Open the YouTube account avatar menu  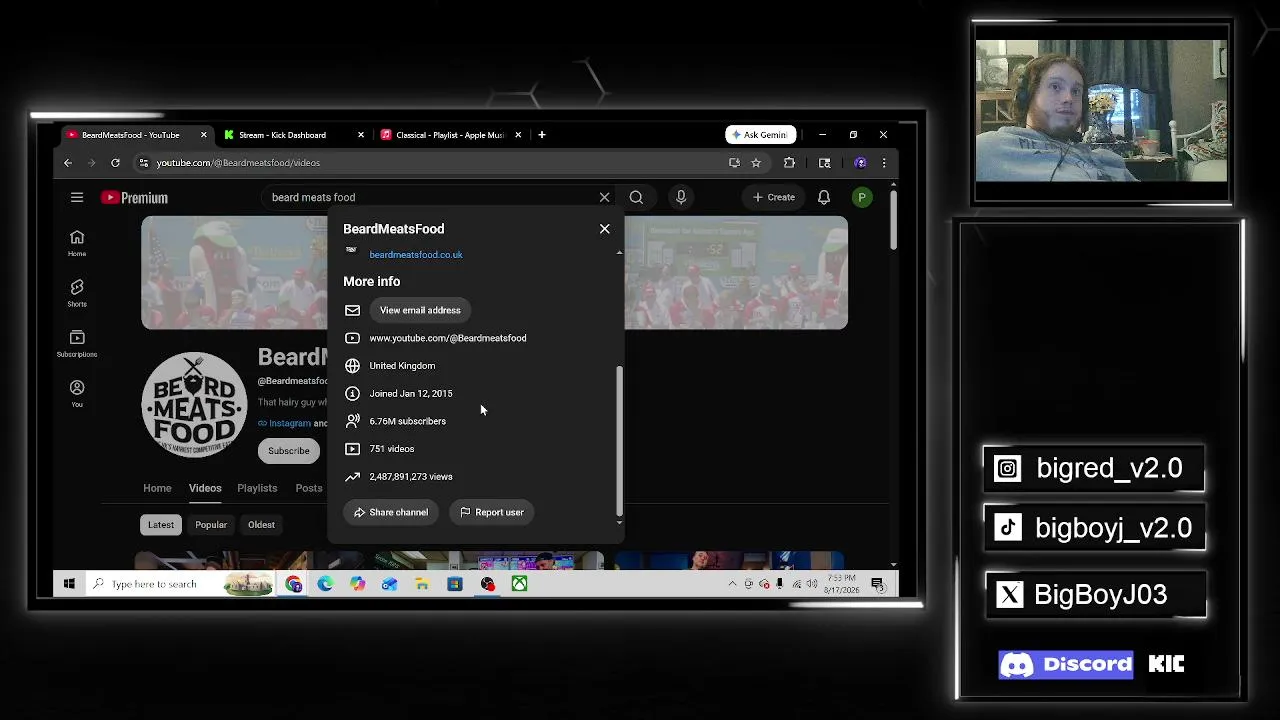(x=862, y=197)
